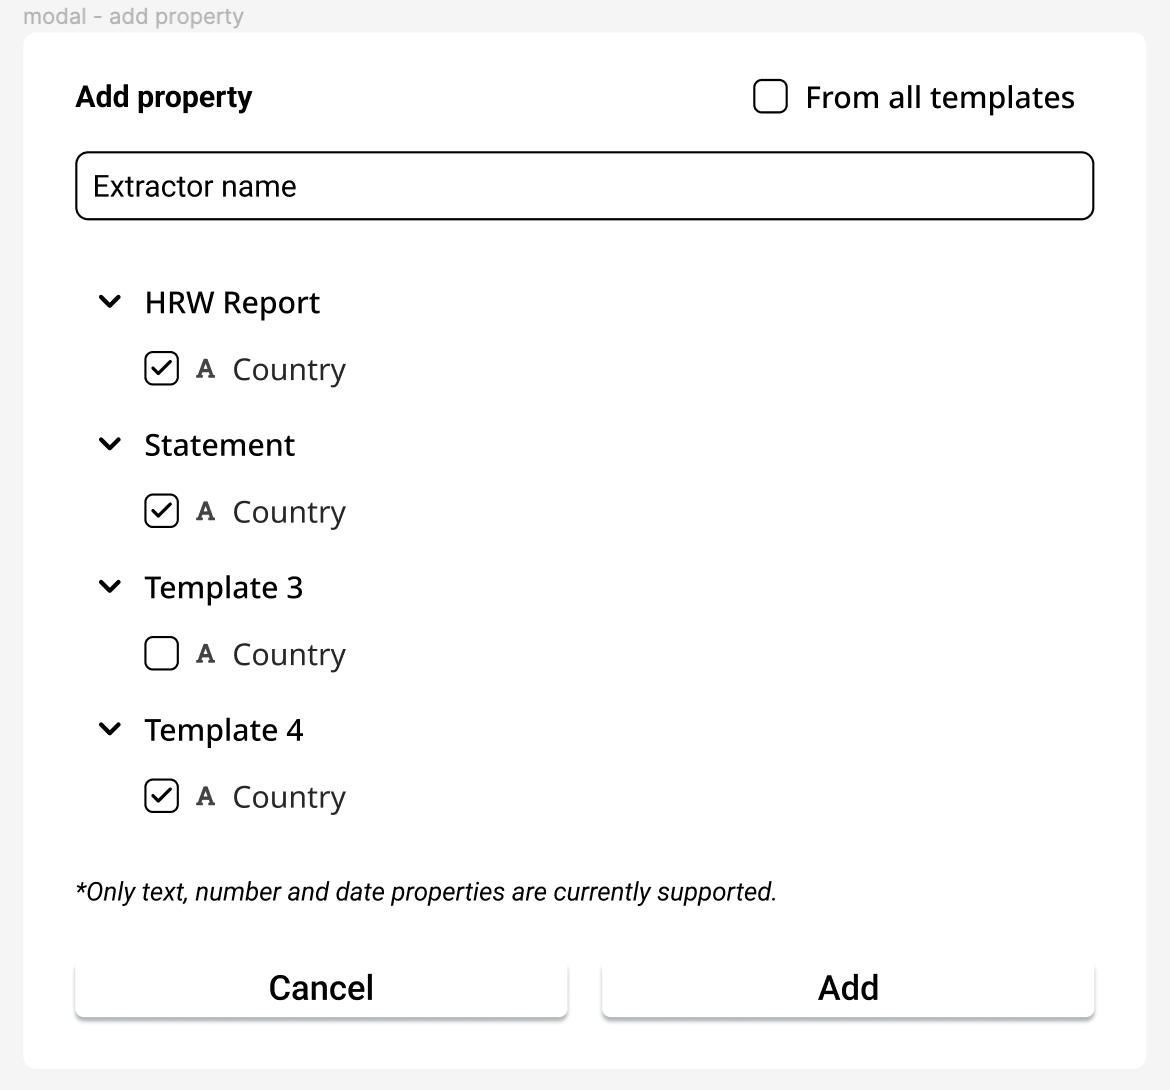Enable the From all templates checkbox
This screenshot has height=1090, width=1170.
tap(770, 96)
